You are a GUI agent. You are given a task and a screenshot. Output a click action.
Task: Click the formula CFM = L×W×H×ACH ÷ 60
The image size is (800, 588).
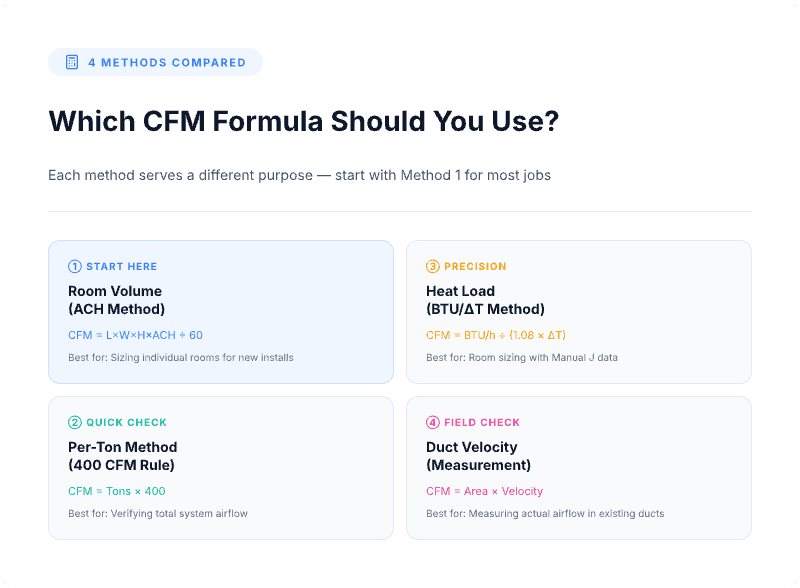135,335
